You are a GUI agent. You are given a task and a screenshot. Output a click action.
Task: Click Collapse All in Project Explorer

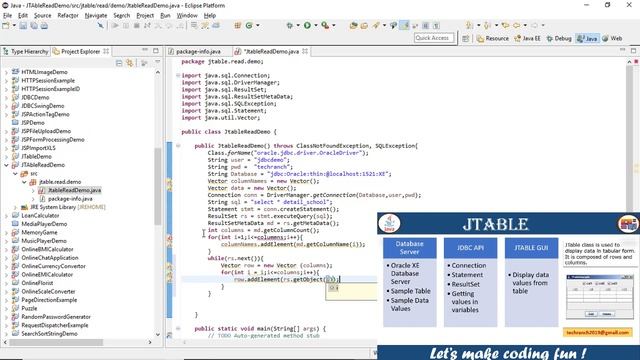119,63
